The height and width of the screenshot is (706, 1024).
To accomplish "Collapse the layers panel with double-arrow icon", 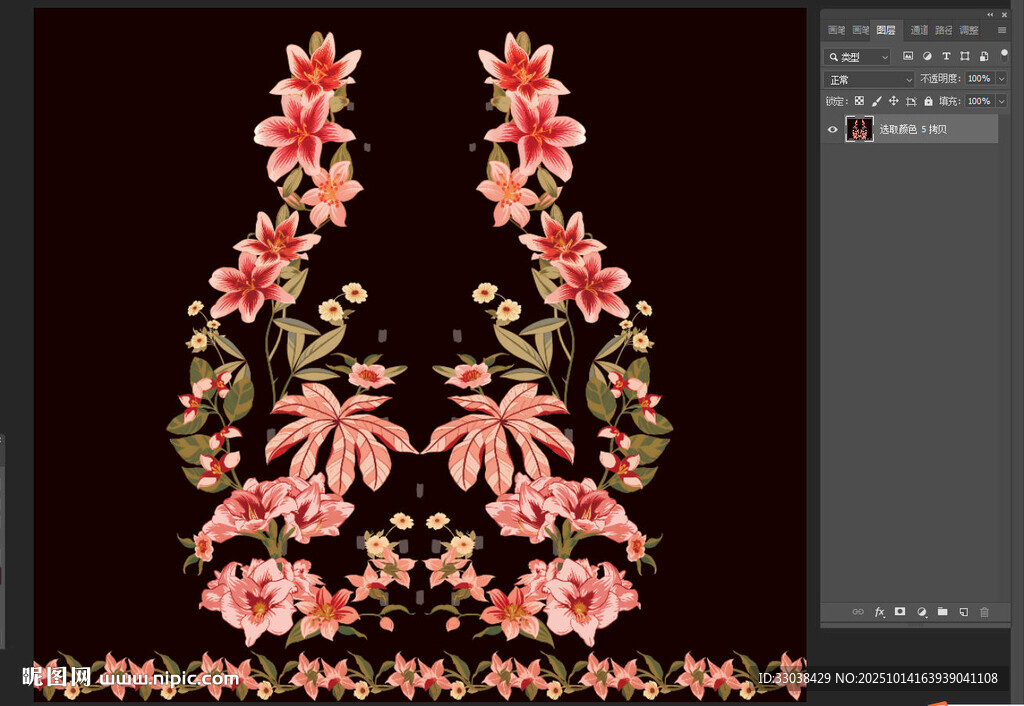I will 990,14.
